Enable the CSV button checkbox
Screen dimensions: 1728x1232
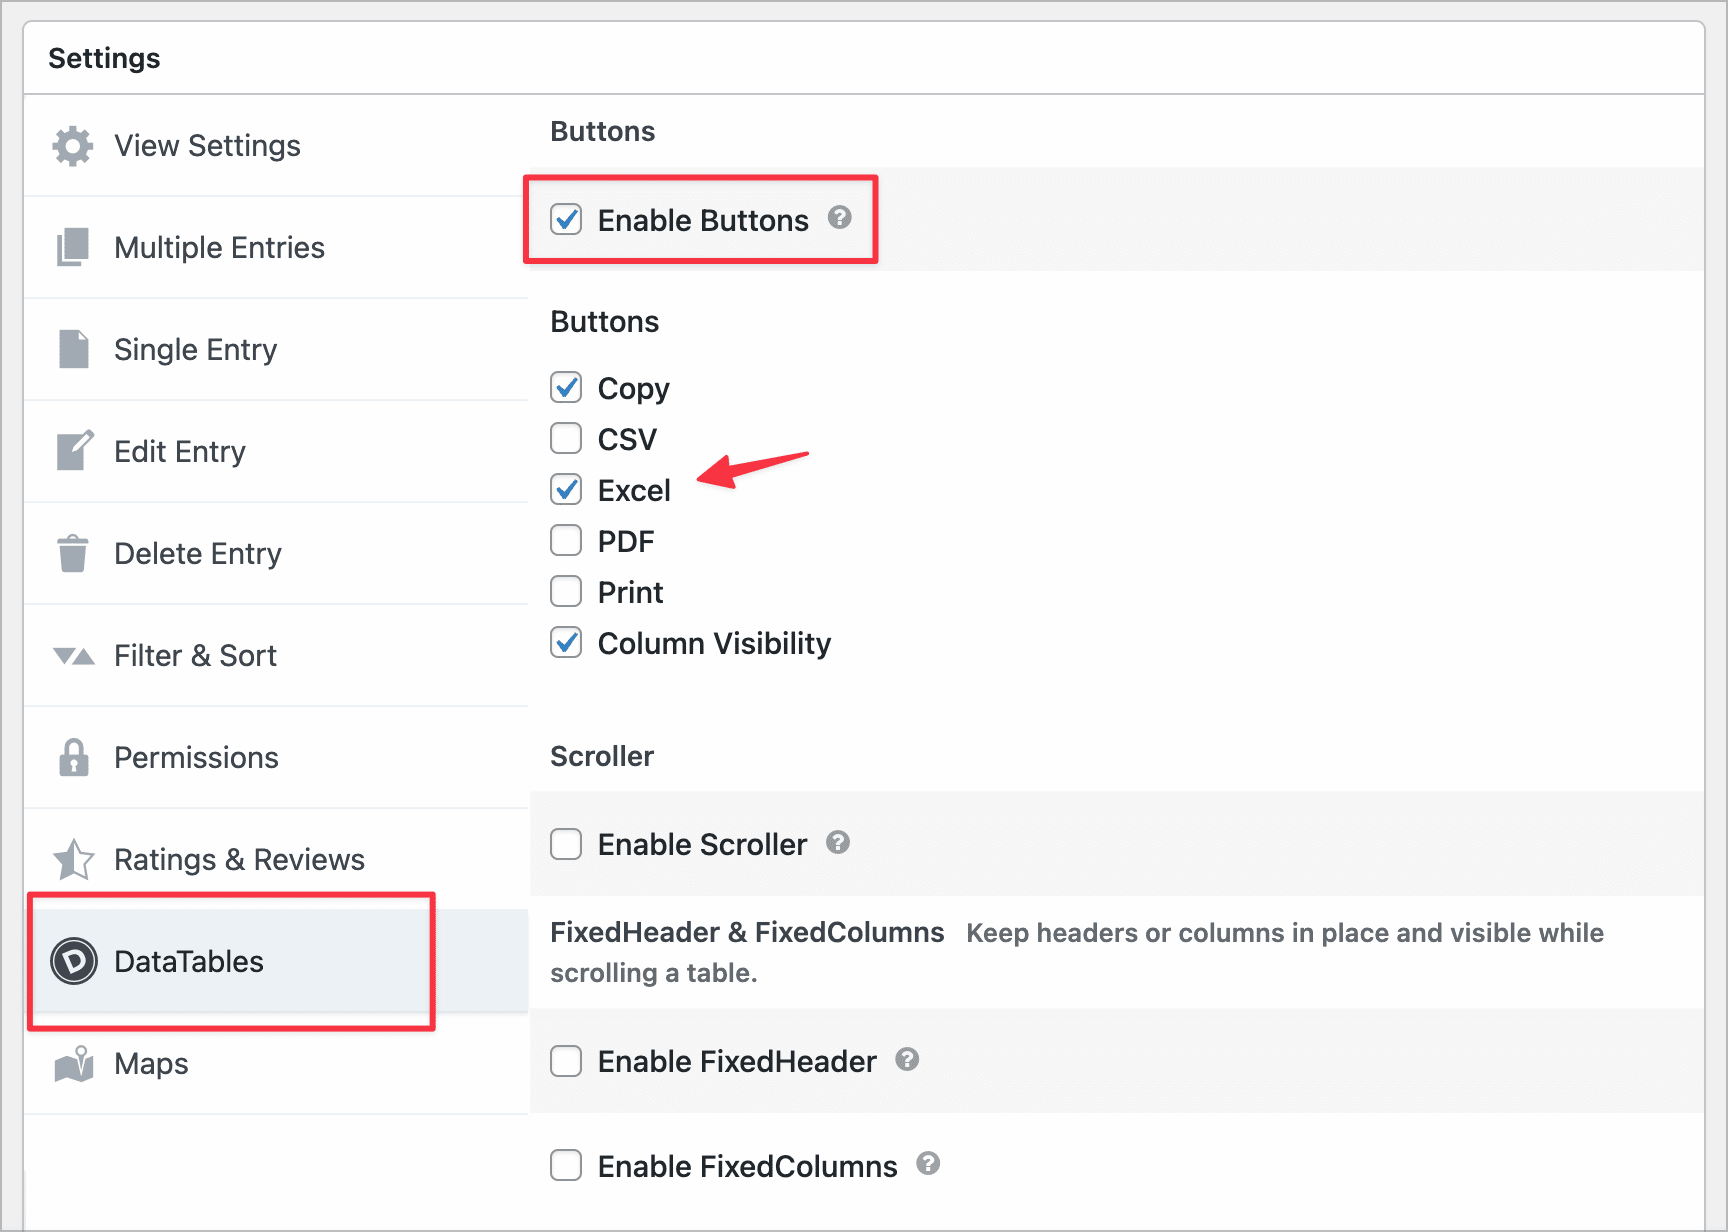566,438
